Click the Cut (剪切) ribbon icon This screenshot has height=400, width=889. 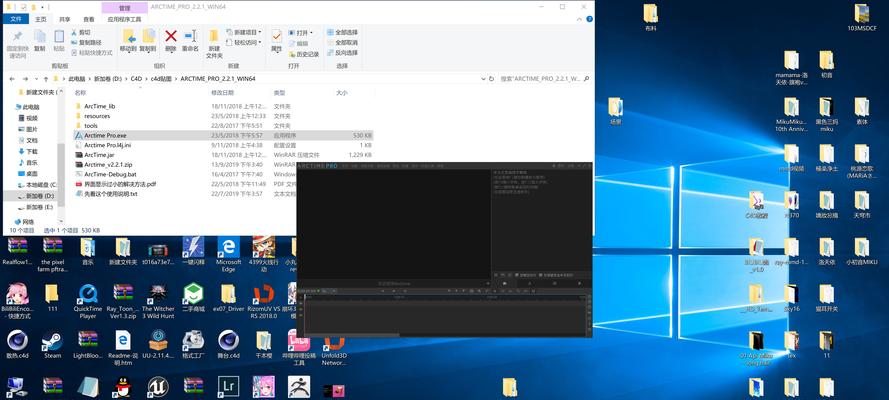coord(74,32)
